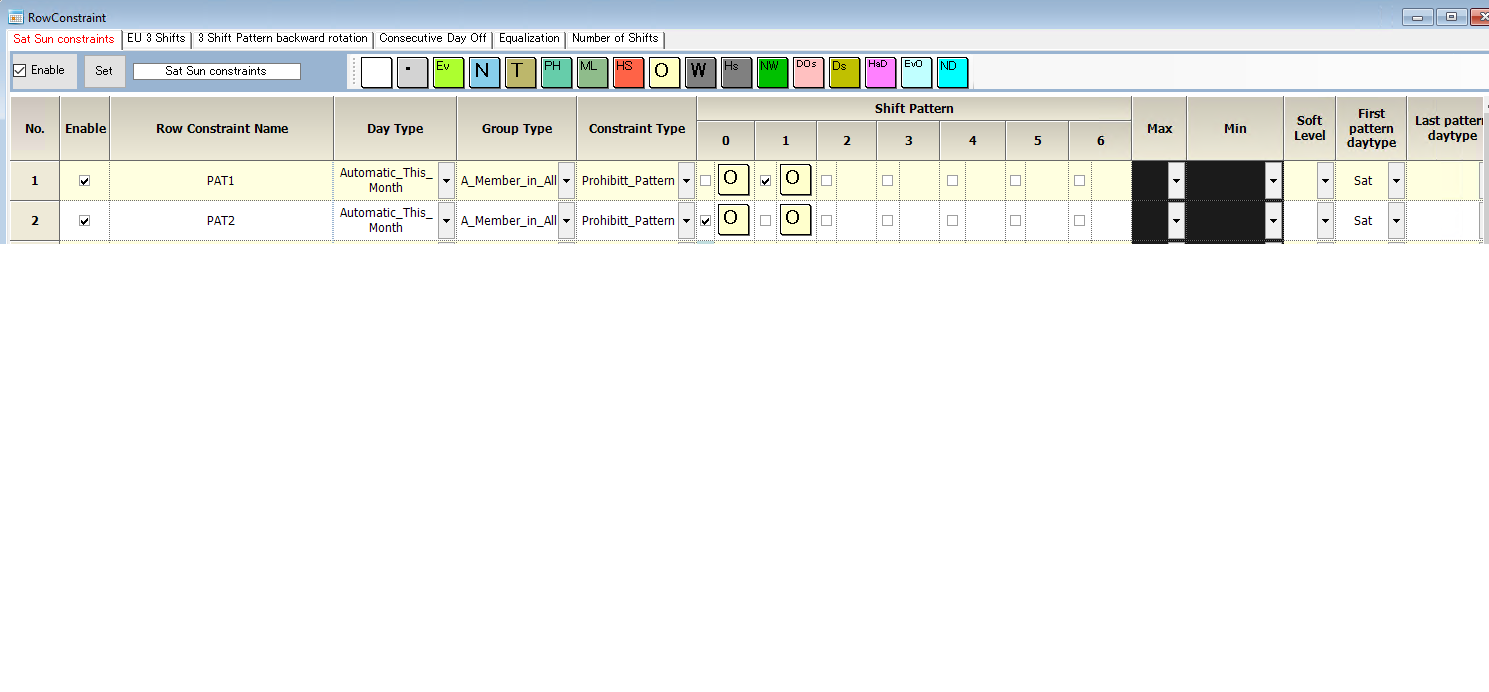Viewport: 1489px width, 692px height.
Task: Tick PAT1 shift pattern day 2 checkbox
Action: (x=827, y=181)
